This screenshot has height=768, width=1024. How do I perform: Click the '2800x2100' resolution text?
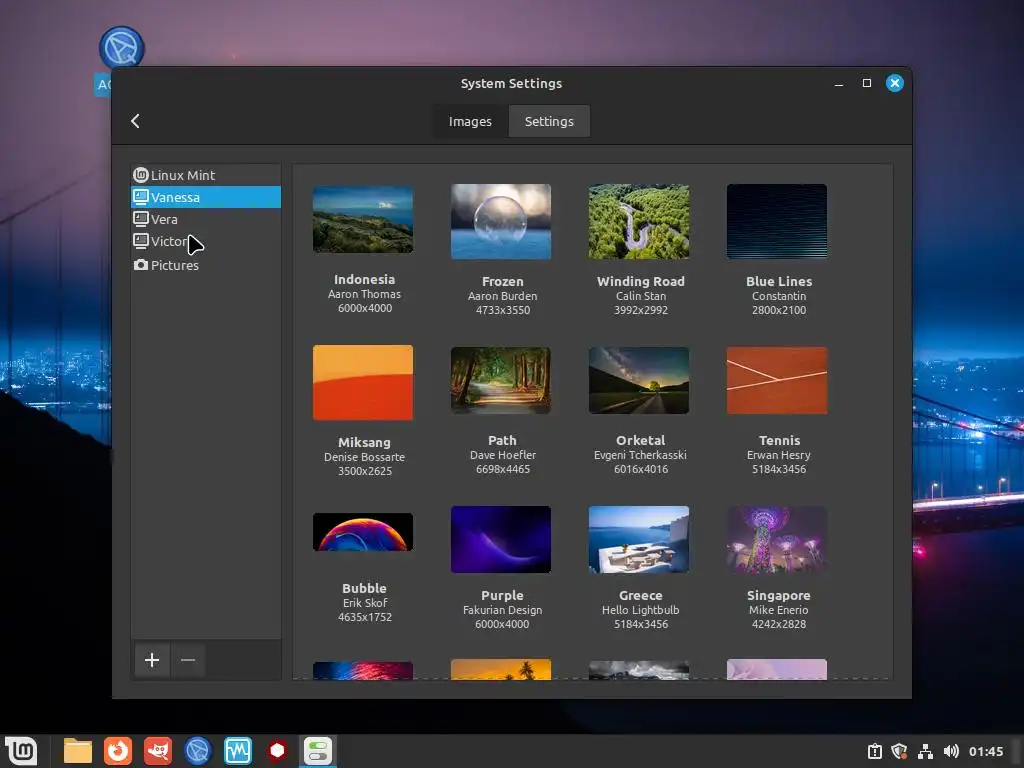[778, 310]
